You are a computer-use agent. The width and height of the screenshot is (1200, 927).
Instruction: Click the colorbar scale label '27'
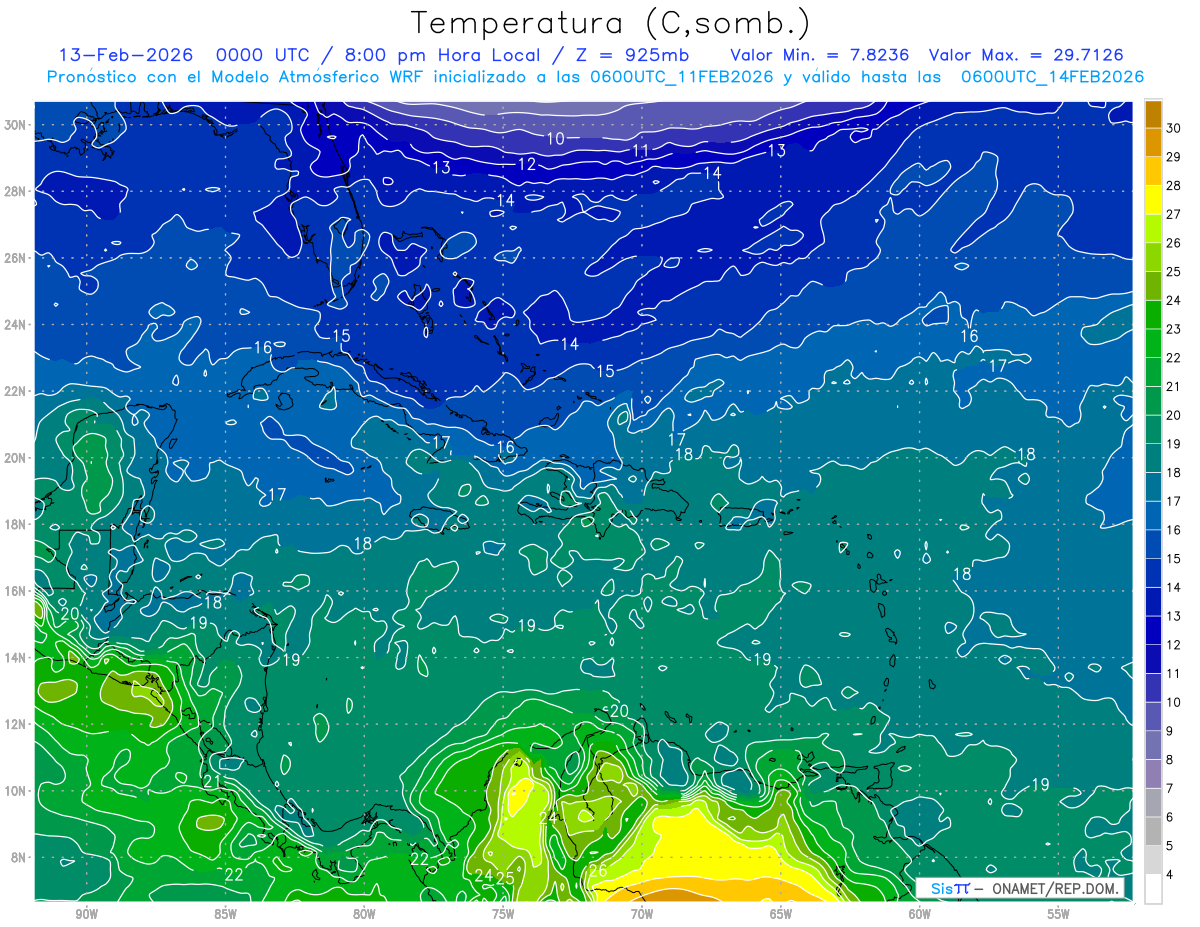coord(1174,213)
